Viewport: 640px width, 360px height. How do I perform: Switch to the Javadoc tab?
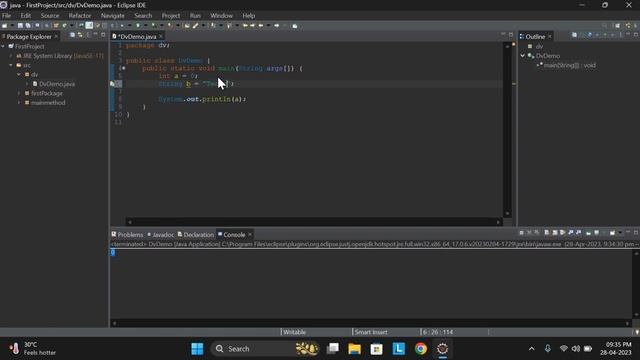tap(160, 235)
